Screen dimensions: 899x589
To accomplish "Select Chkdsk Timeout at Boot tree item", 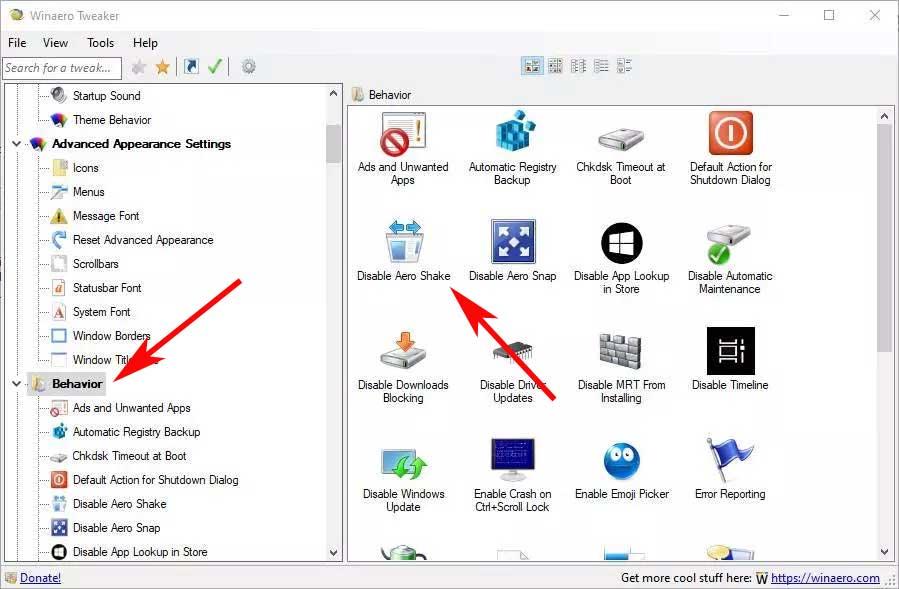I will 130,456.
